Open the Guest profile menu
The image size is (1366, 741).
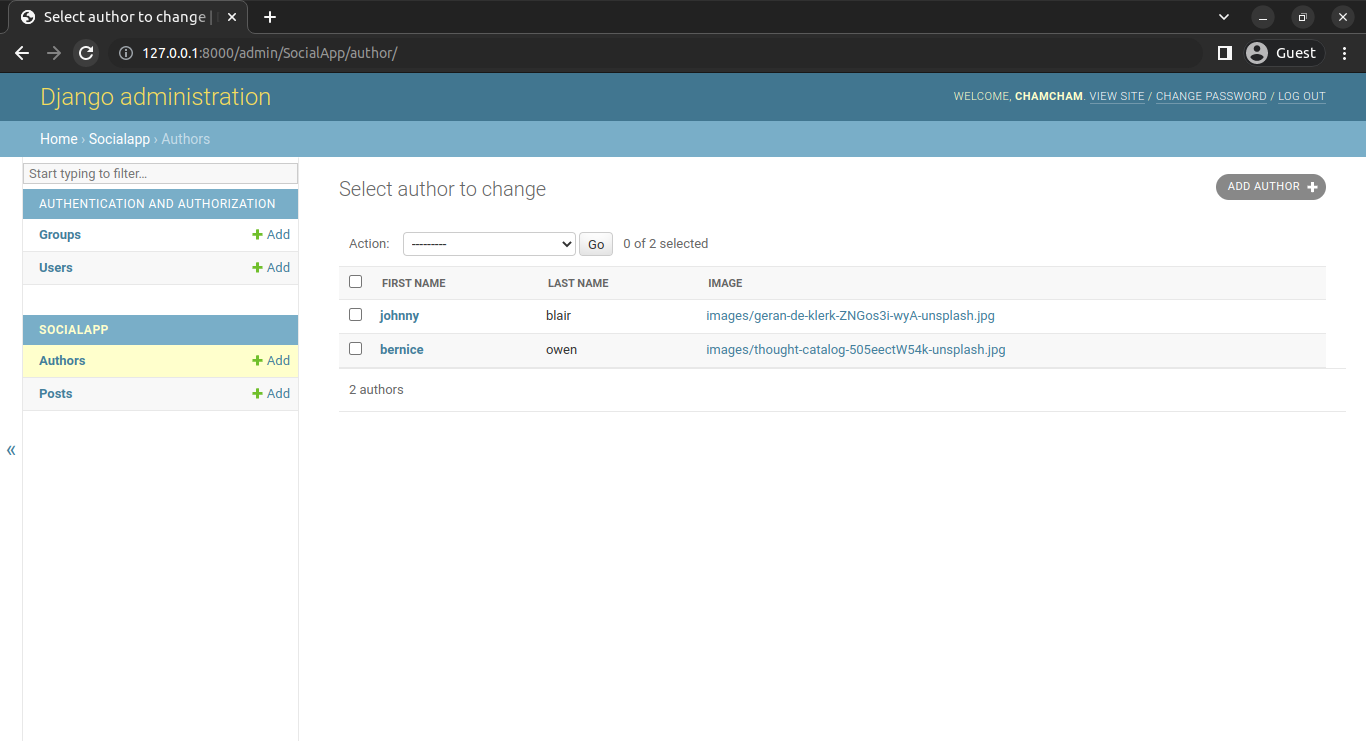[1283, 53]
